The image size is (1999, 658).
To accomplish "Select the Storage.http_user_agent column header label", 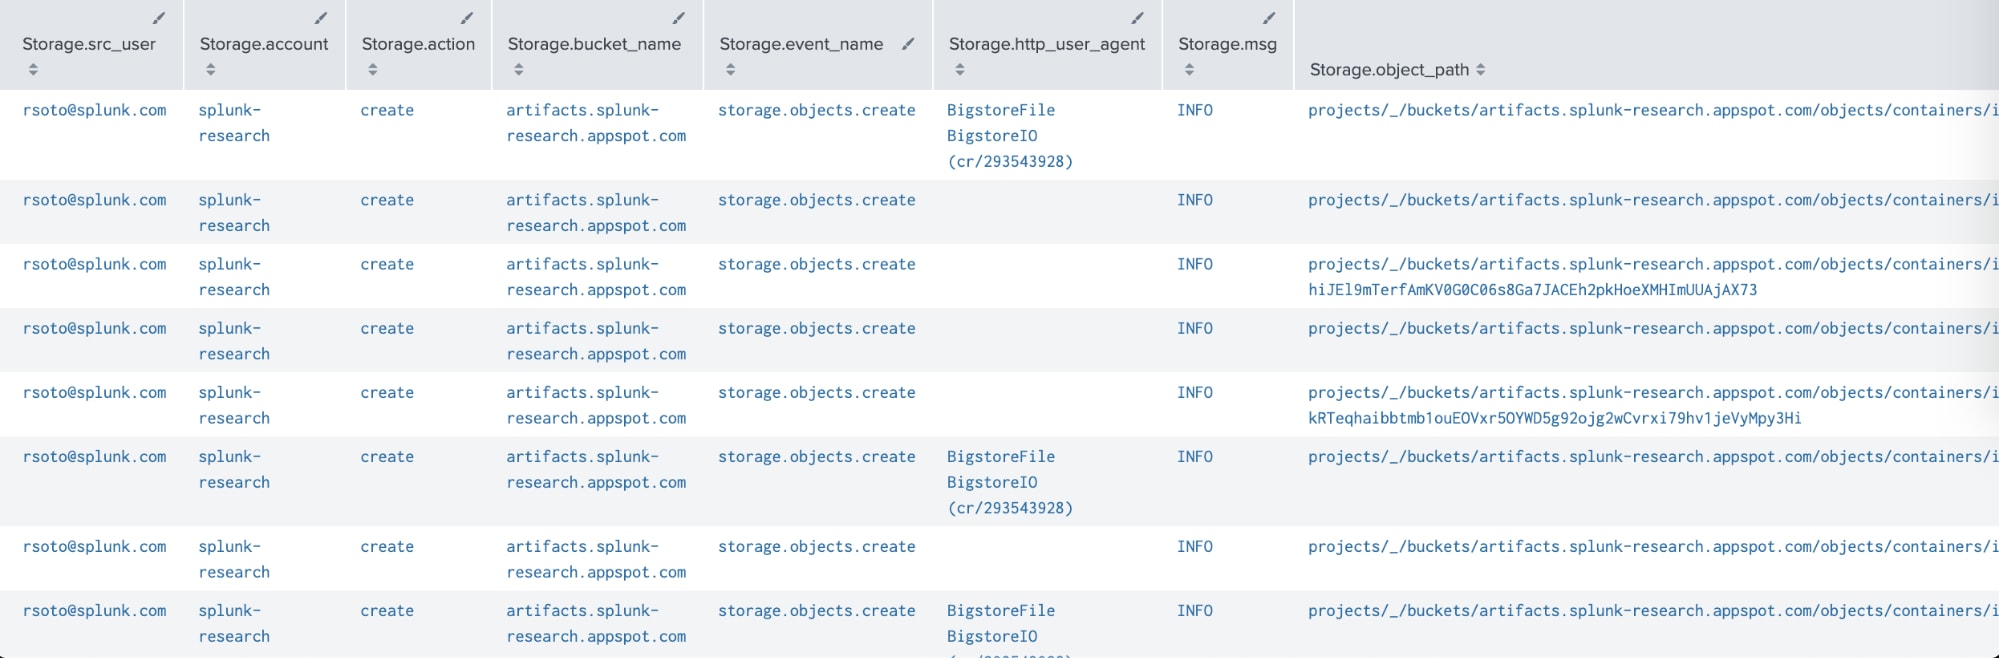I will [1047, 44].
